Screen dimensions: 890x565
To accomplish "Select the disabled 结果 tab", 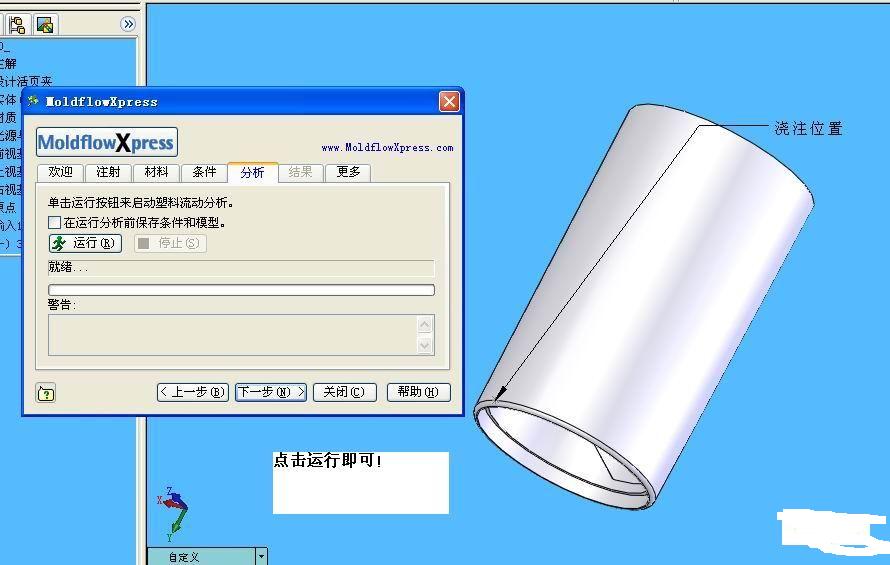I will point(300,172).
